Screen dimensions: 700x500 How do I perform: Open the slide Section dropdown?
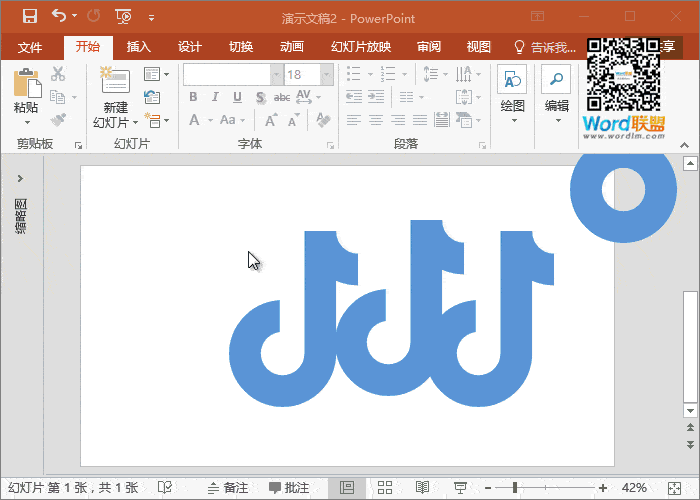156,121
